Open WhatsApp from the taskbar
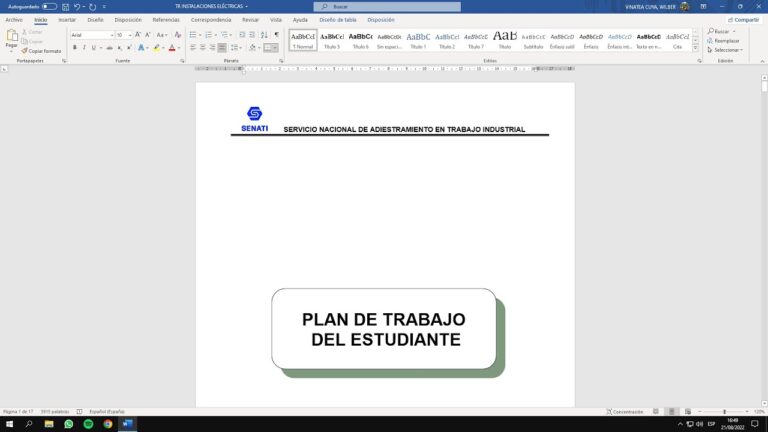Viewport: 768px width, 432px height. pyautogui.click(x=69, y=424)
